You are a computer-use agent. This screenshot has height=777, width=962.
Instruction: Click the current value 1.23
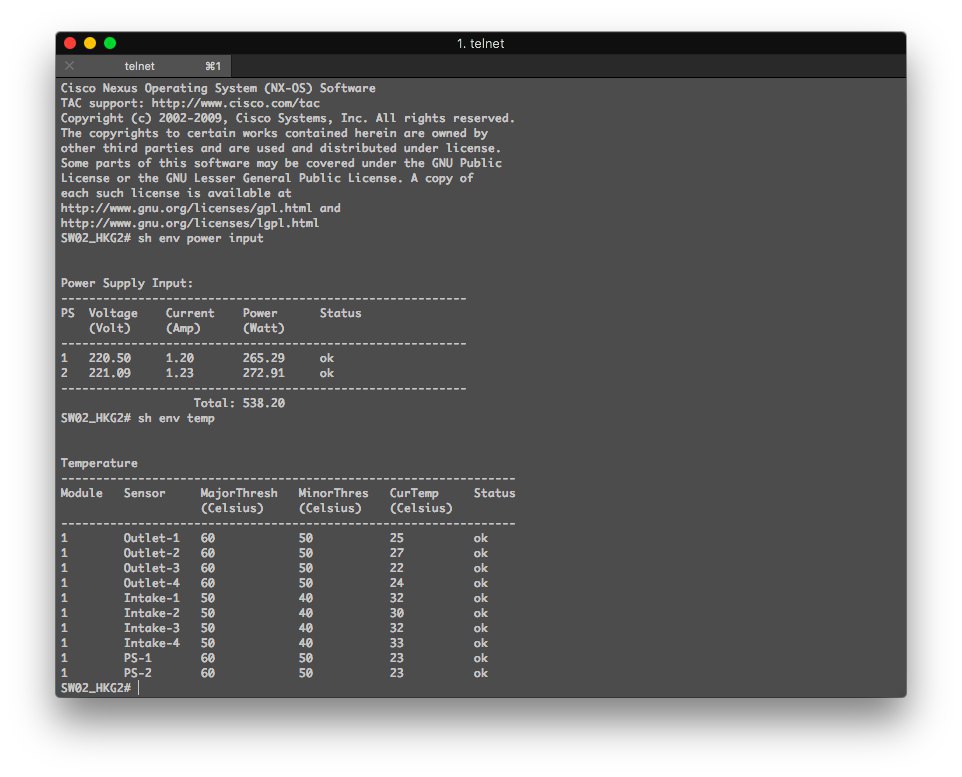click(x=180, y=373)
